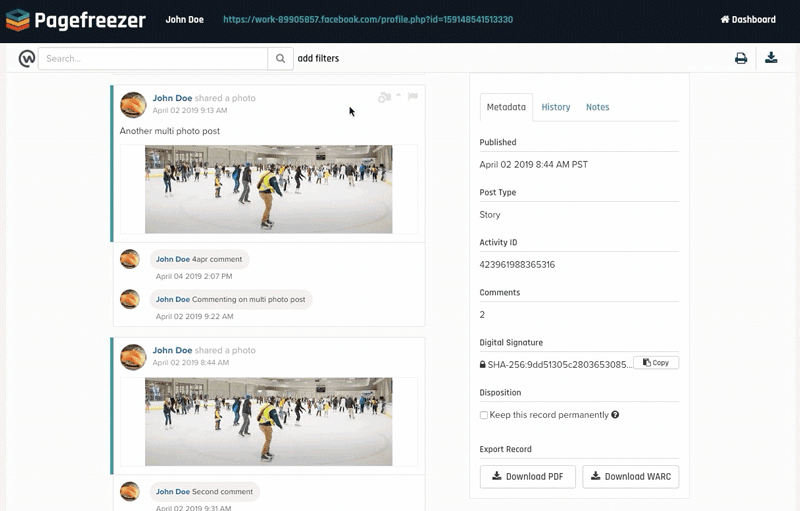Click the lock icon beside SHA-256
Screen dimensions: 800x511
[483, 365]
